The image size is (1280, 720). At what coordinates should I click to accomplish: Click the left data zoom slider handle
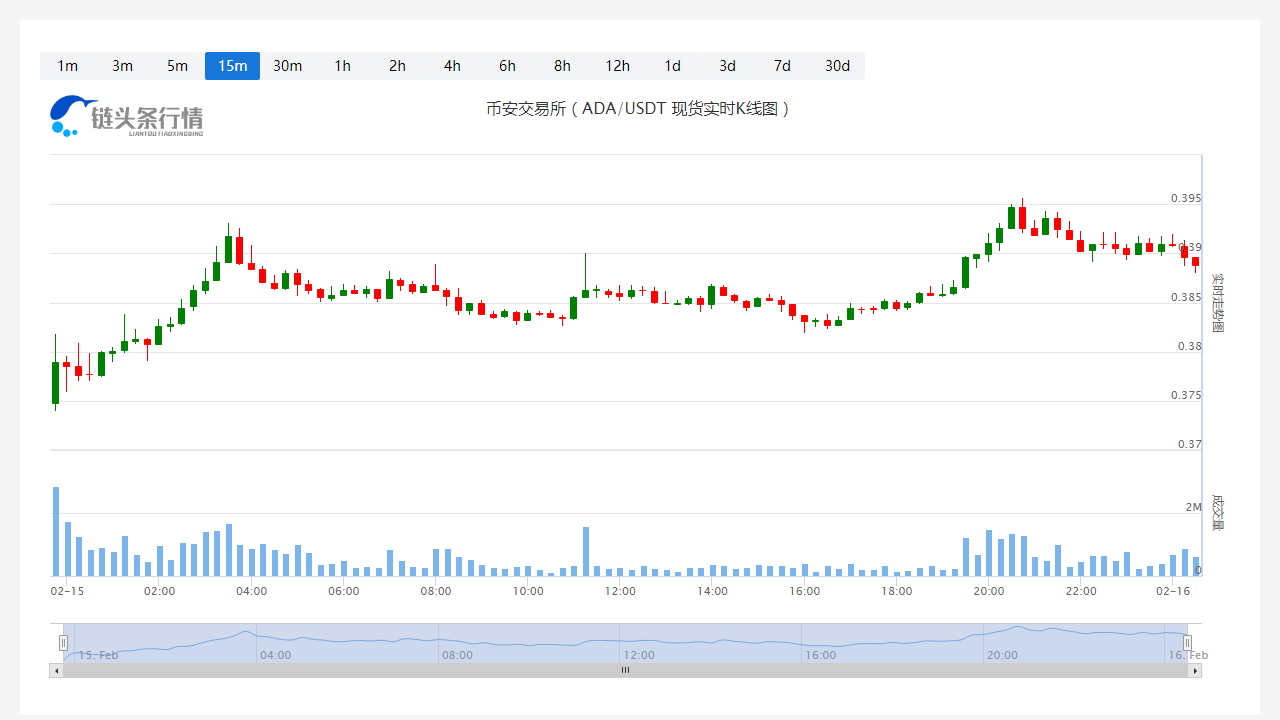pos(63,643)
